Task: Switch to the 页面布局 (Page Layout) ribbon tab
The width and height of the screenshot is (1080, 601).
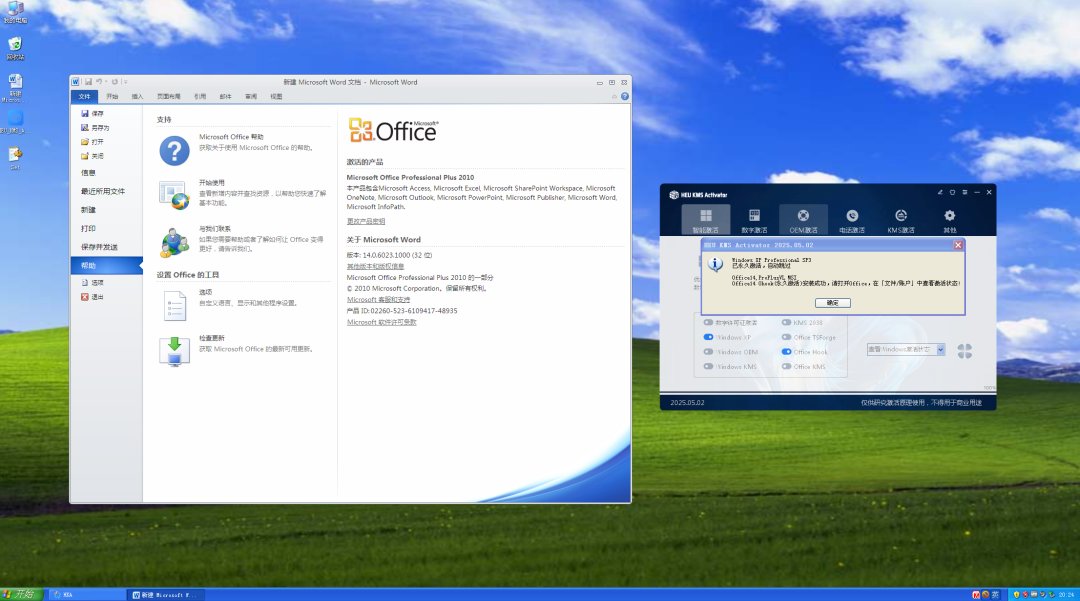Action: tap(168, 96)
